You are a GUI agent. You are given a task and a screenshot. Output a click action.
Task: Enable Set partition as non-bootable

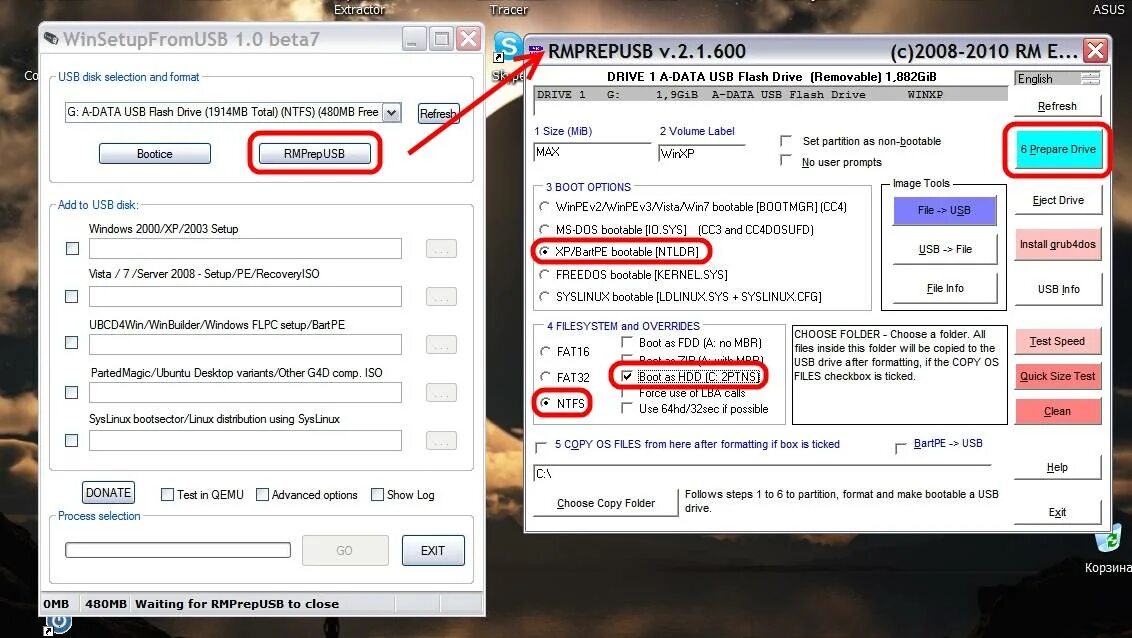coord(787,141)
